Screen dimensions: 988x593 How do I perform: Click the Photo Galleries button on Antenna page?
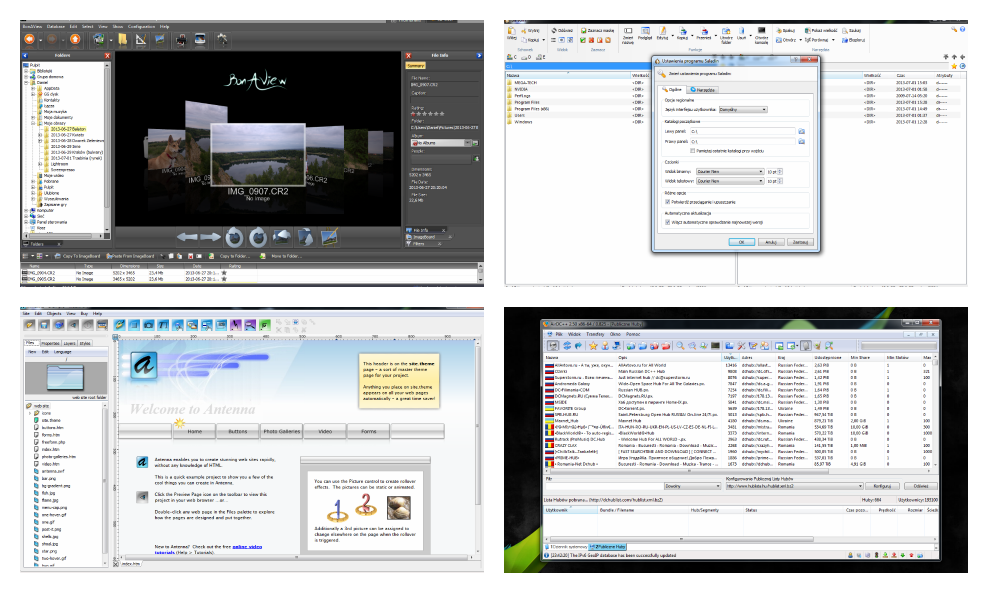pos(282,431)
